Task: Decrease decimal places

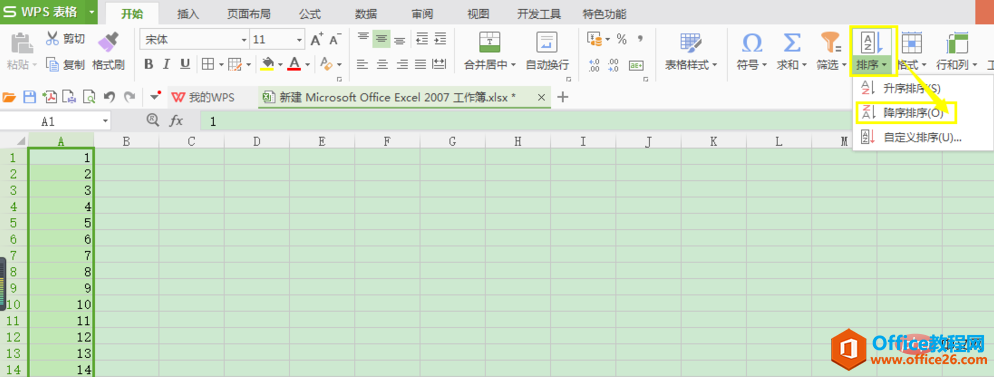Action: click(614, 65)
